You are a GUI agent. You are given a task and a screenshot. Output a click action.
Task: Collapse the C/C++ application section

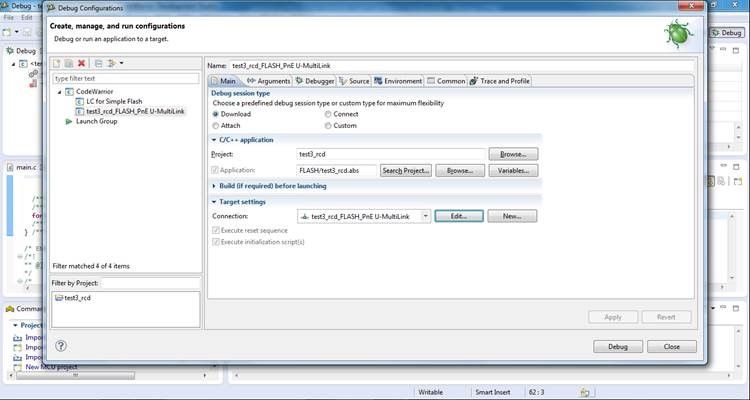point(214,140)
